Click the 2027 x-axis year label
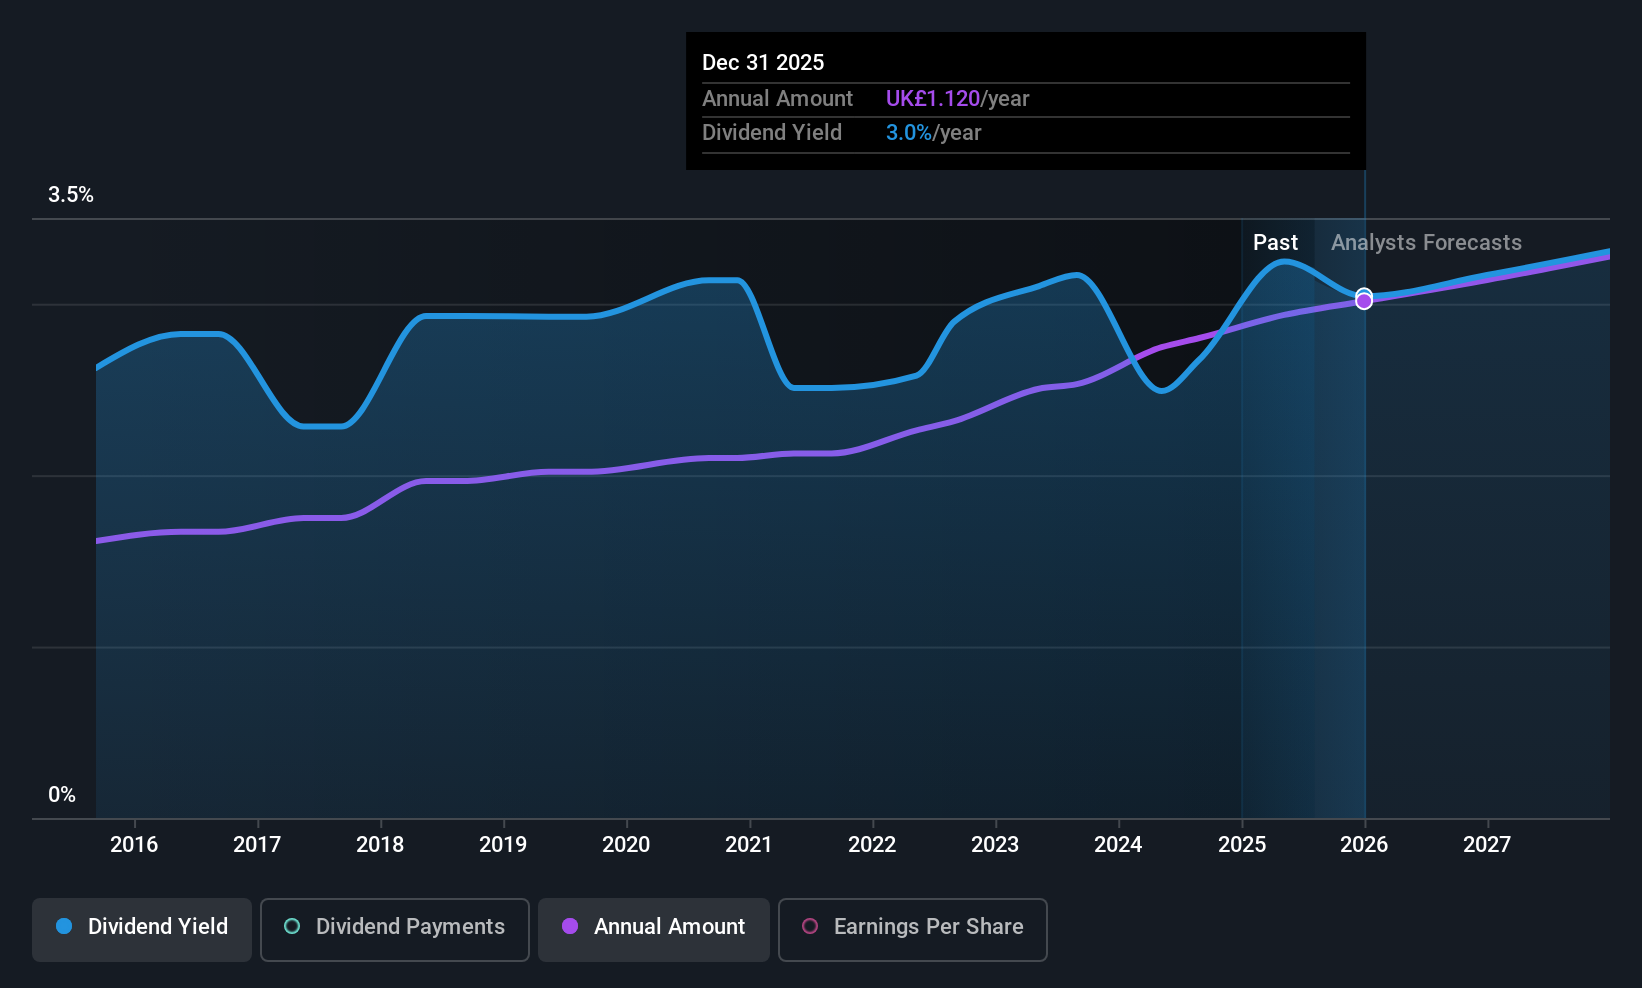The image size is (1642, 988). (x=1487, y=845)
